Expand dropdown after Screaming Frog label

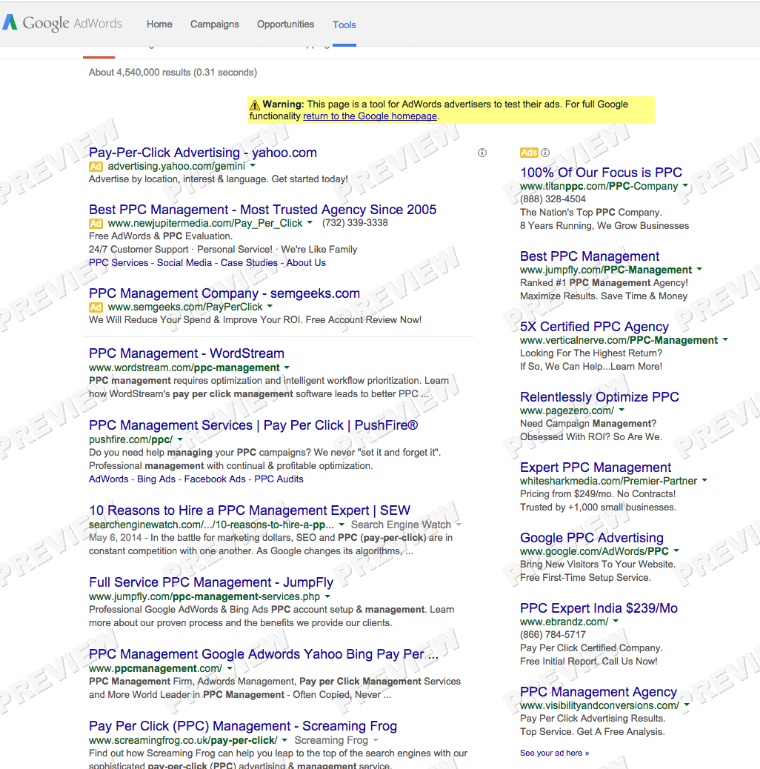[376, 740]
